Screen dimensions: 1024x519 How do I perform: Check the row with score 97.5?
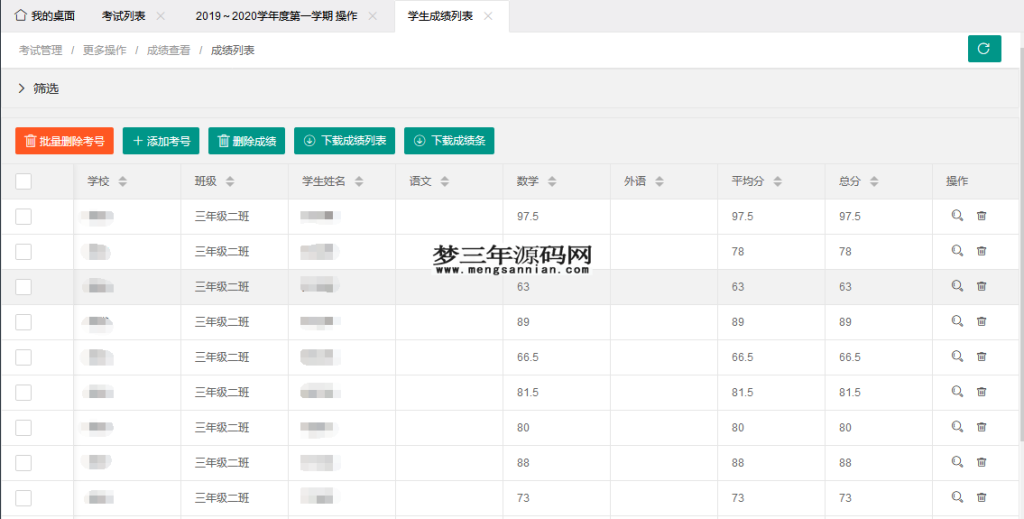click(24, 216)
